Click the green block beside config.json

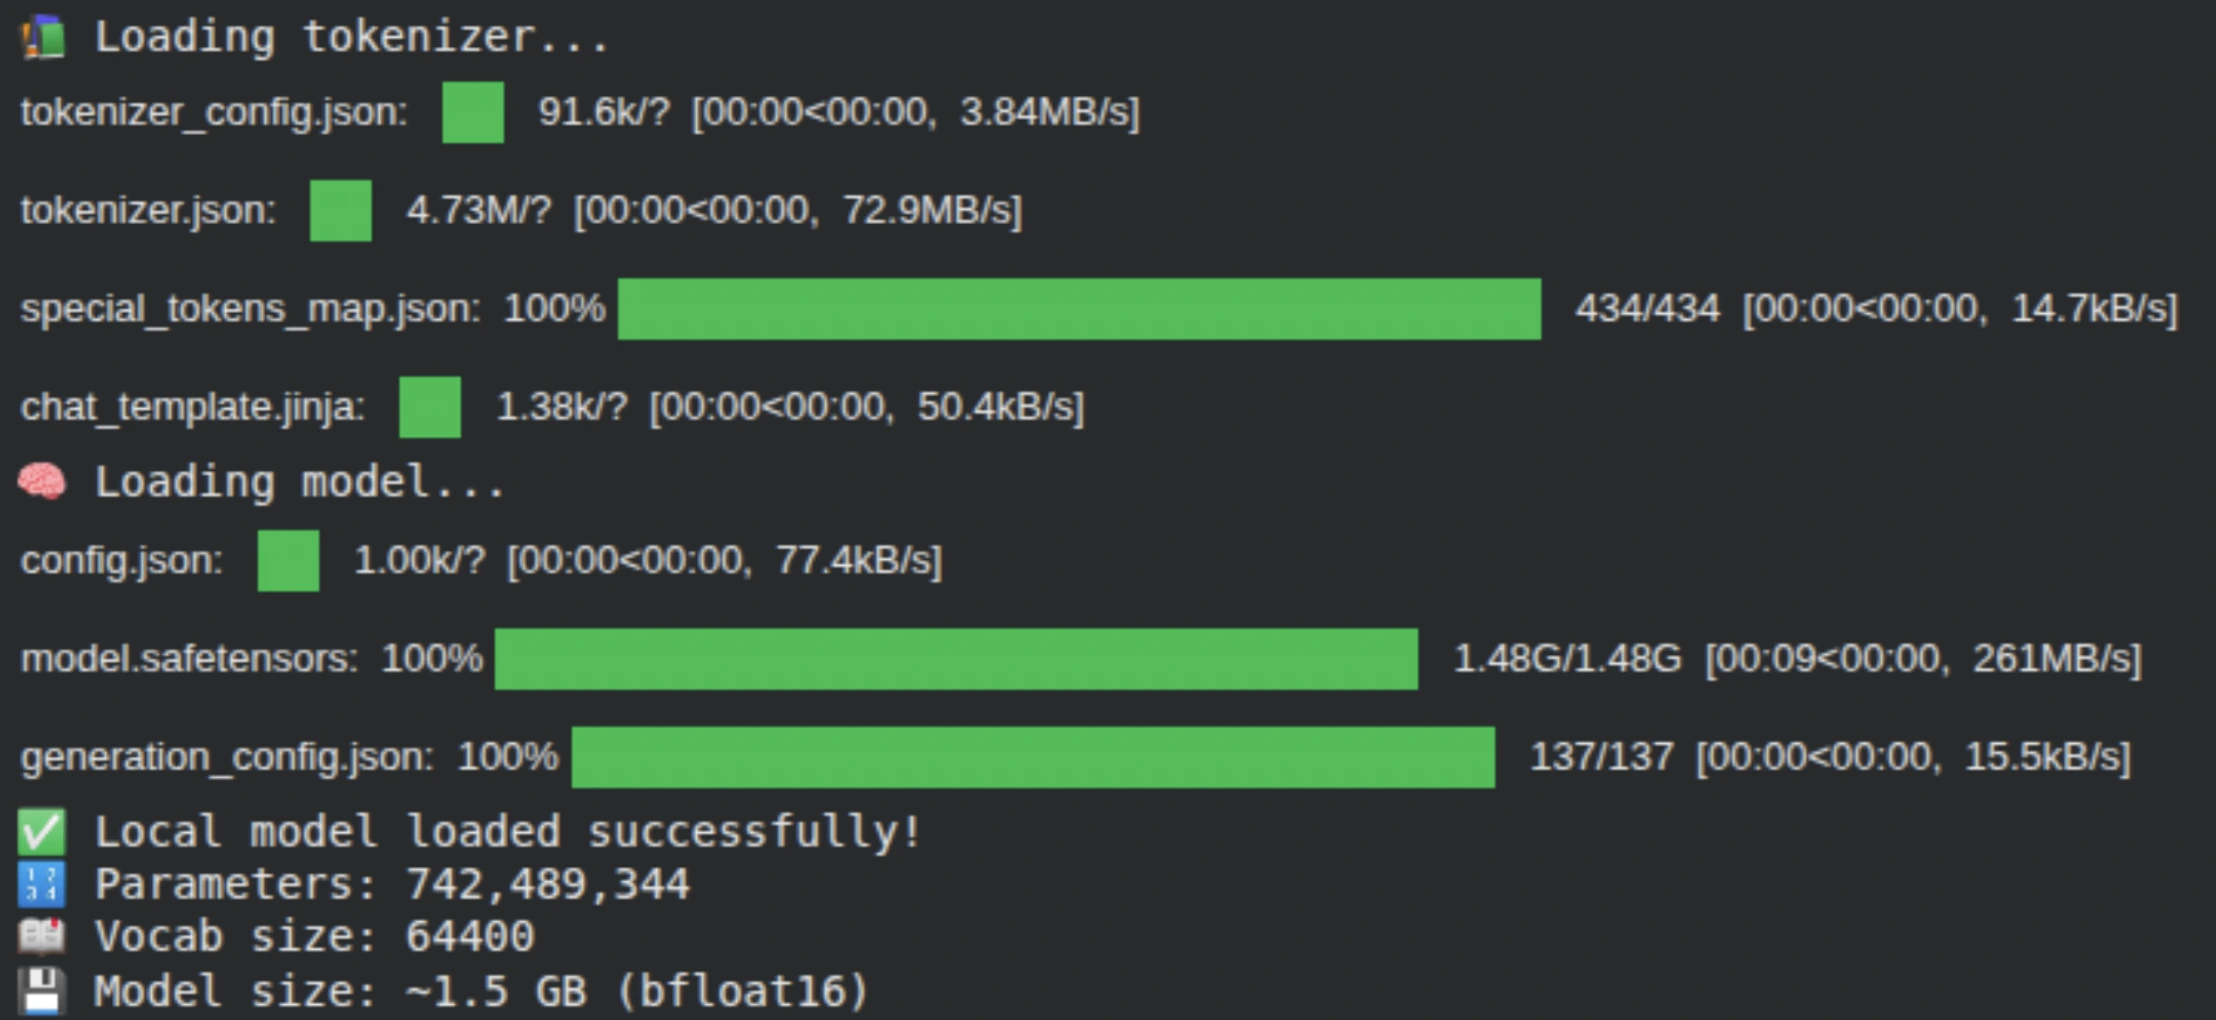click(x=288, y=561)
